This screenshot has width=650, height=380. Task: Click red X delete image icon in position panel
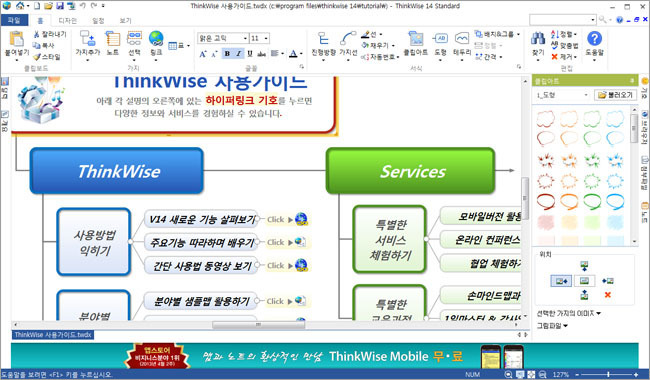pyautogui.click(x=608, y=295)
